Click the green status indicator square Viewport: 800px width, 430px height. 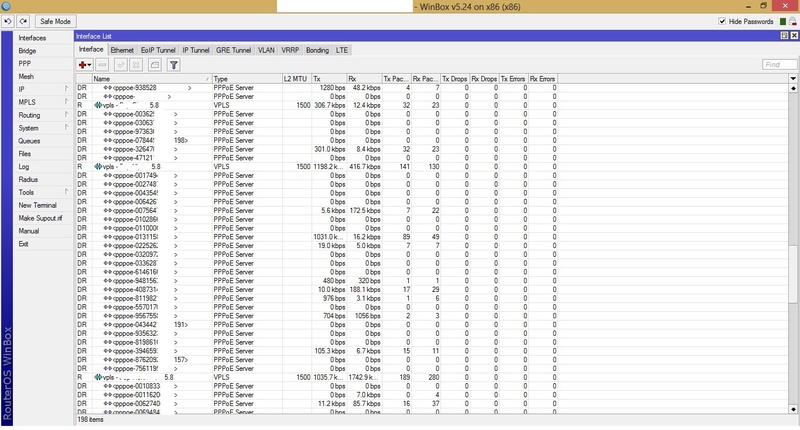[x=783, y=21]
